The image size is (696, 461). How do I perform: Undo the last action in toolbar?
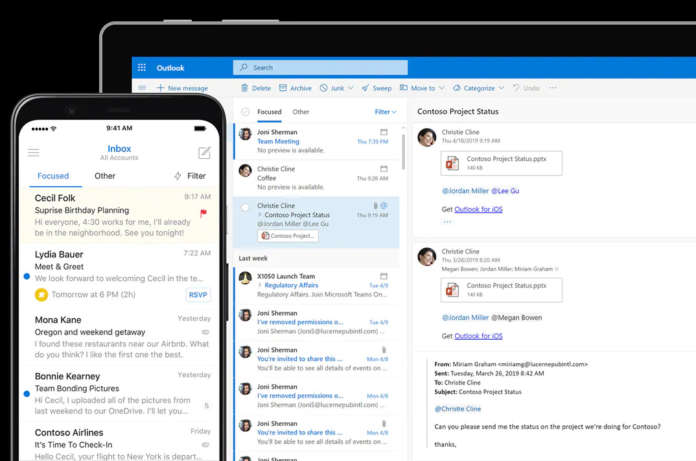(526, 88)
